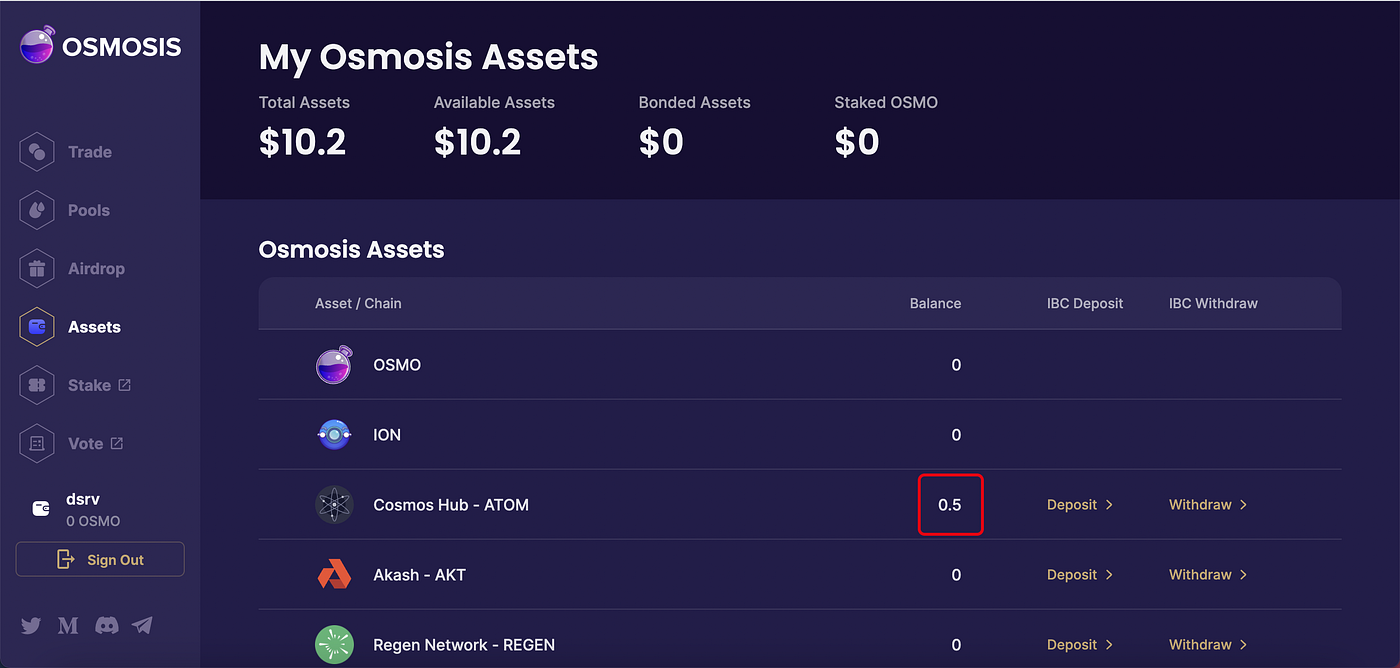Open the Airdrop gift icon
Screen dimensions: 1400x668
click(37, 269)
